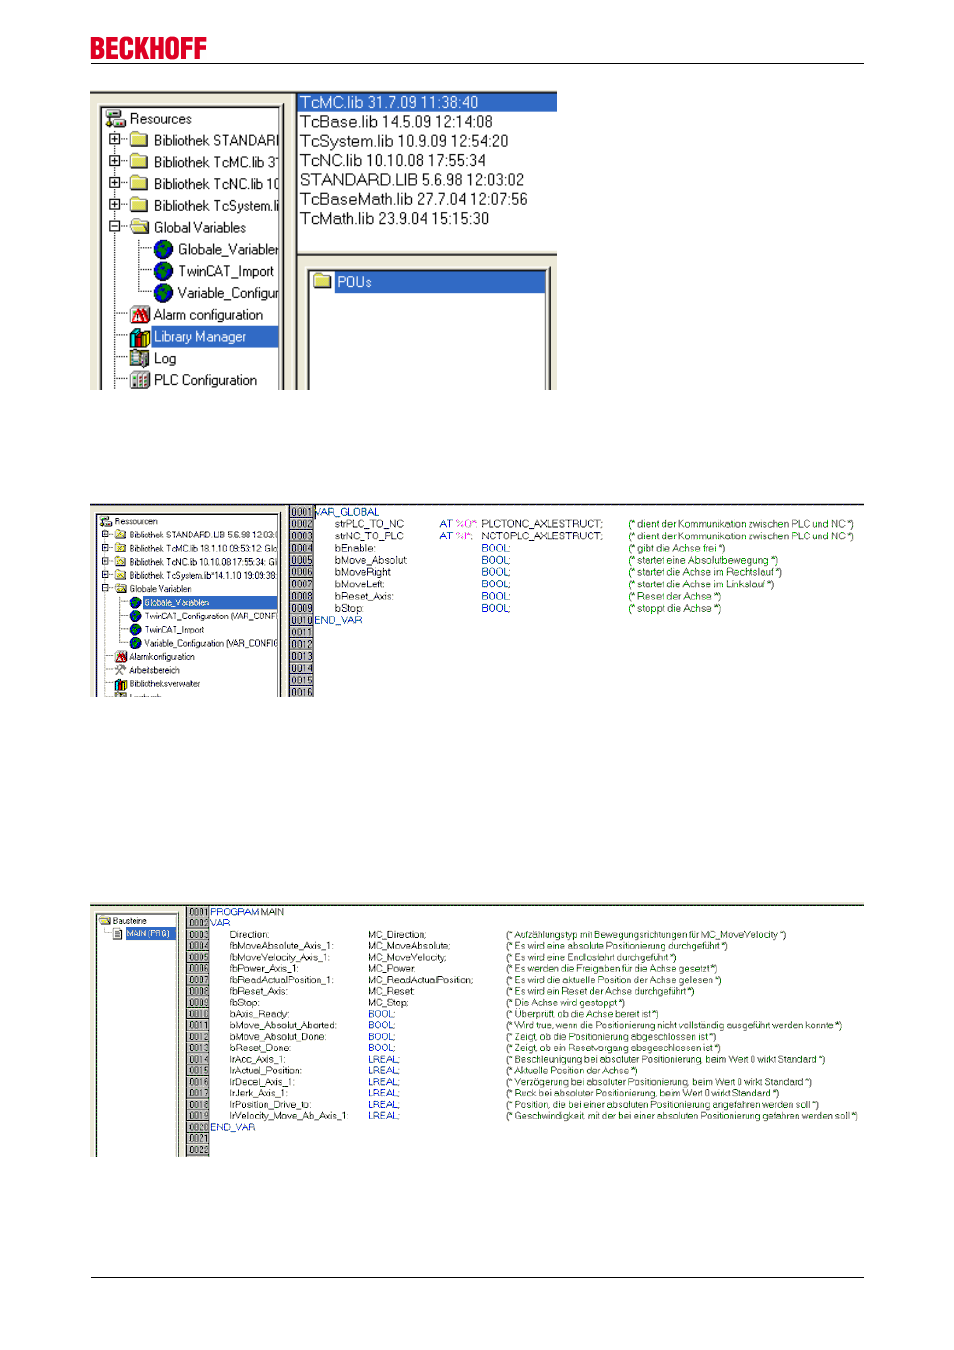Select Log in Resources tree

pos(165,358)
